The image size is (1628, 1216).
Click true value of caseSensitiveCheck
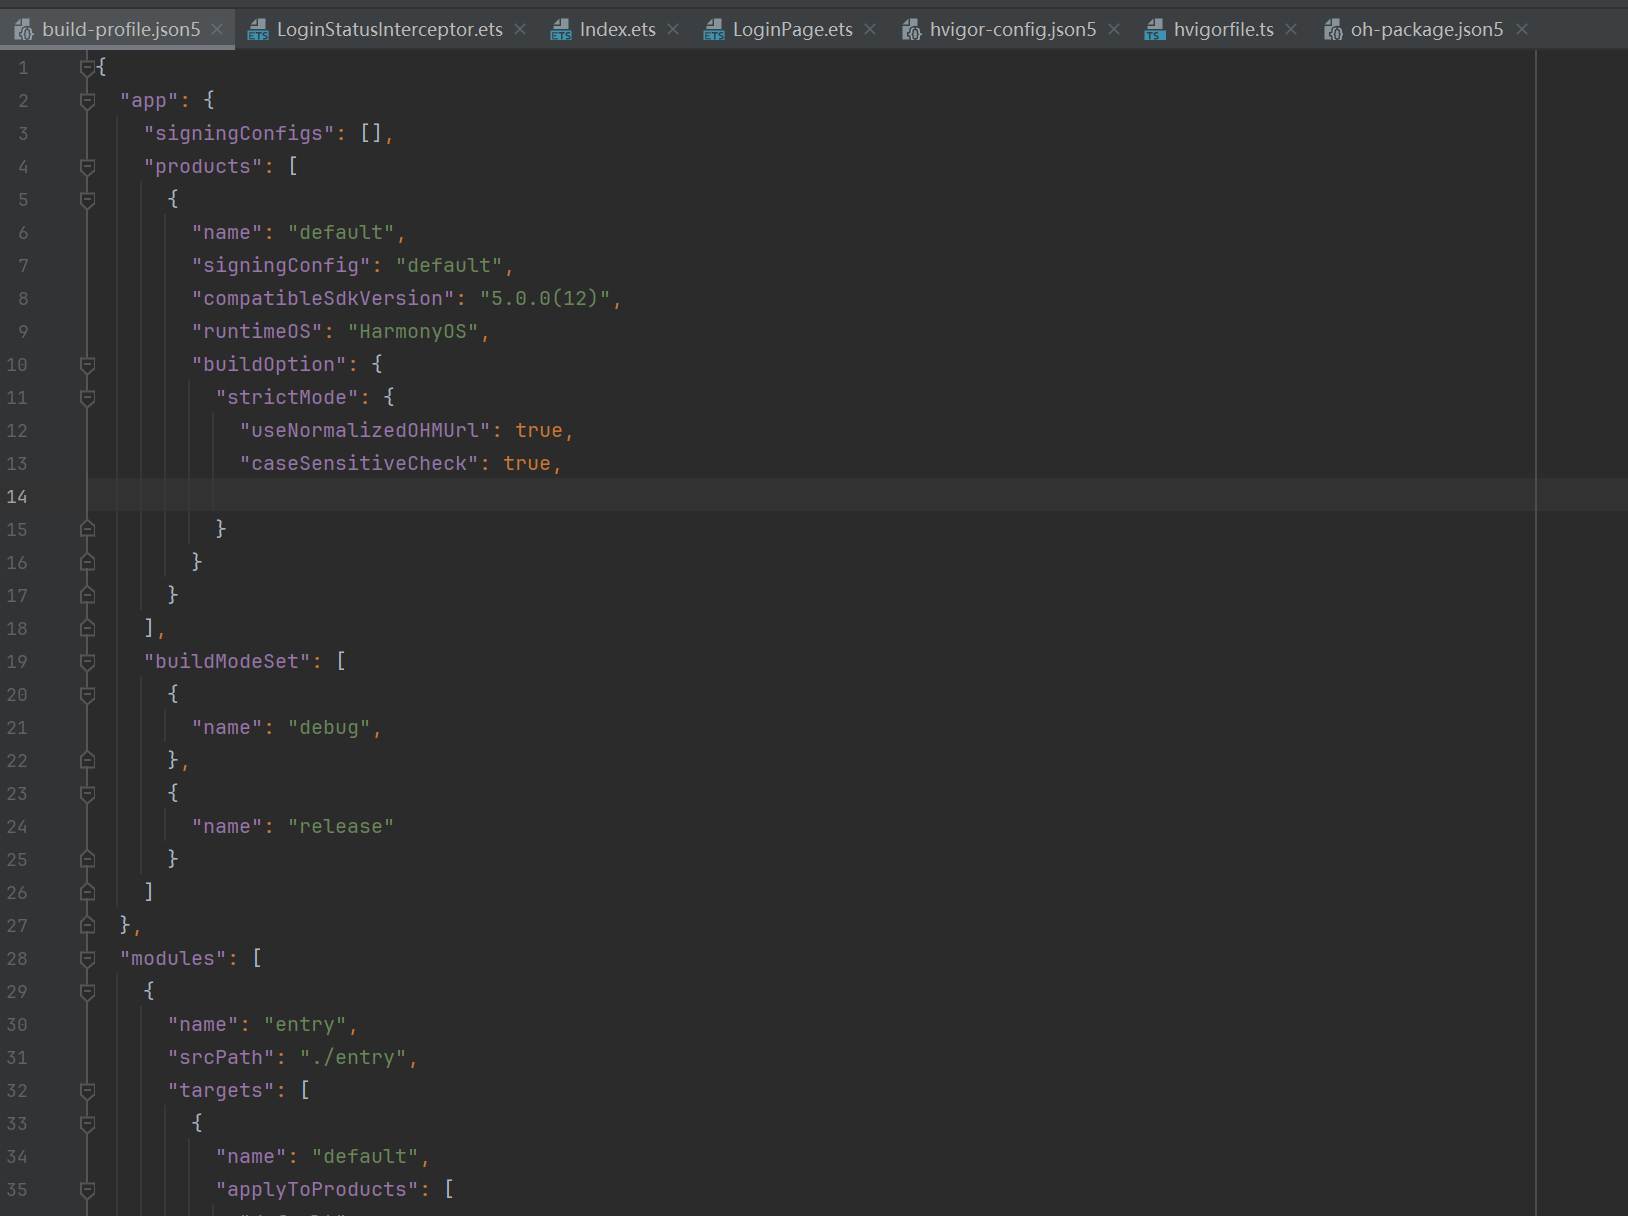click(527, 464)
